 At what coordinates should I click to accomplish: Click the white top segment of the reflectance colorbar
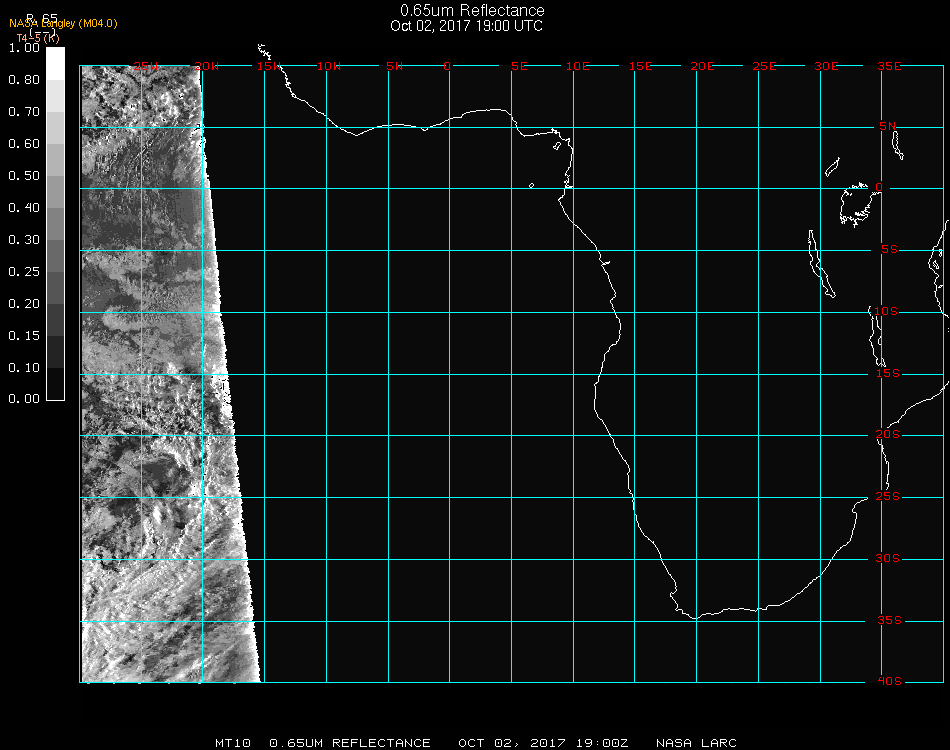click(56, 62)
